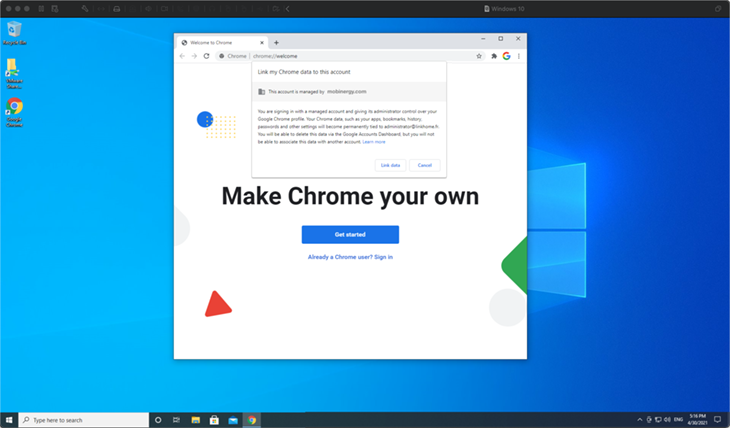
Task: Cancel the link data dialog
Action: pyautogui.click(x=425, y=165)
